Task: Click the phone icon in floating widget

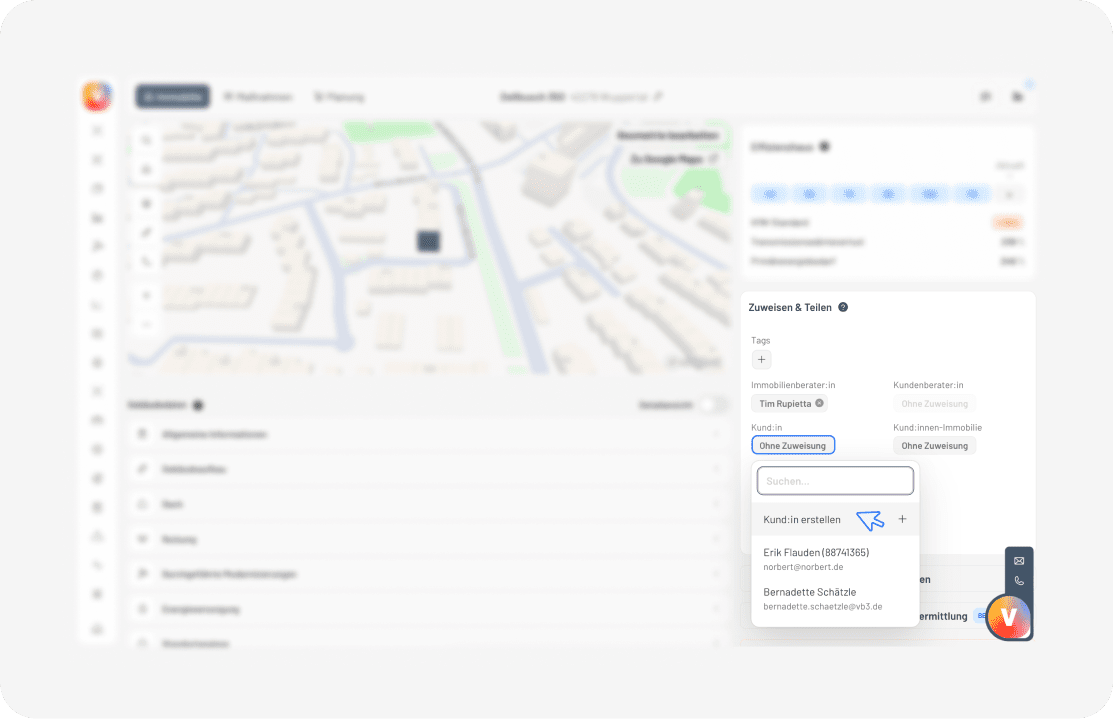Action: point(1019,581)
